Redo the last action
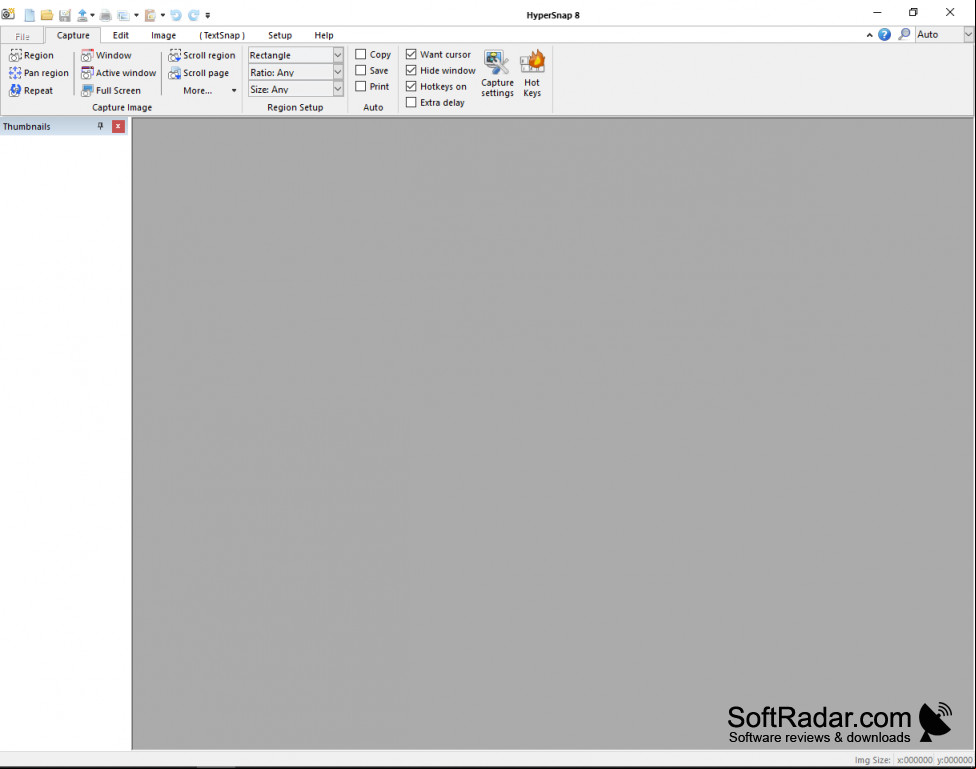976x769 pixels. point(194,15)
